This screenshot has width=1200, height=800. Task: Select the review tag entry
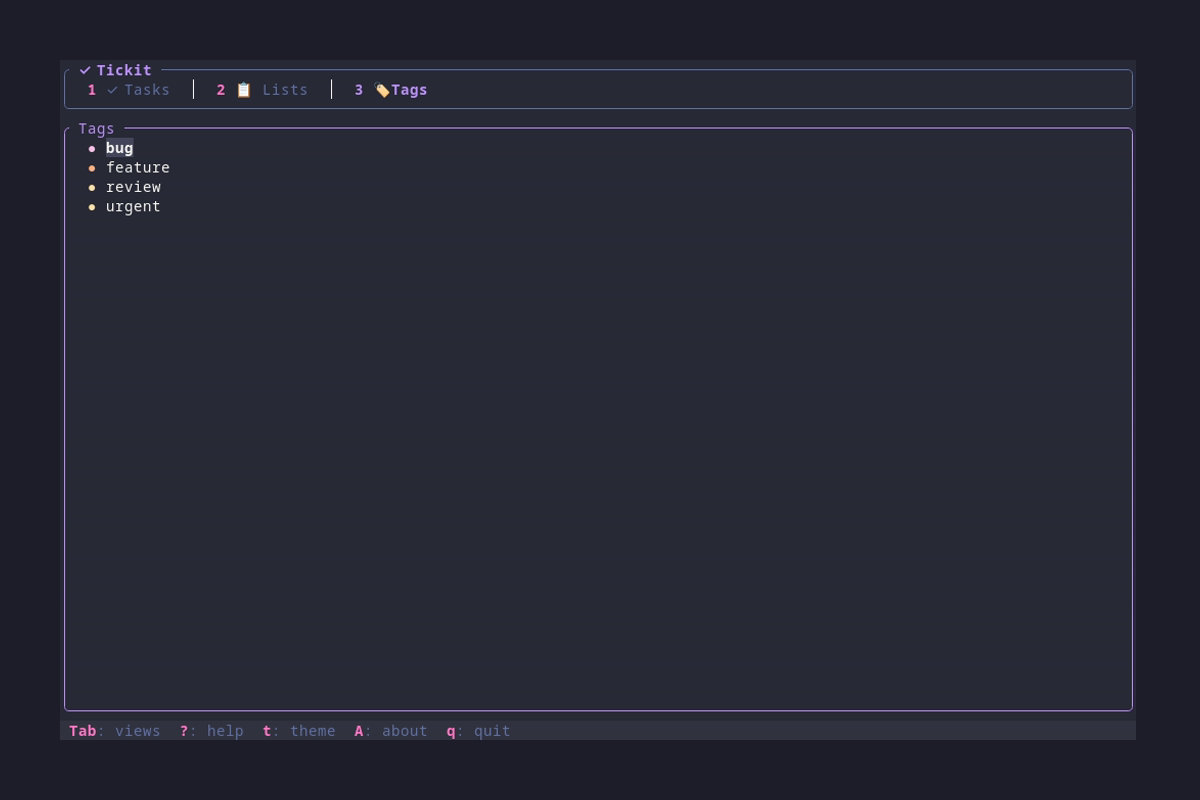coord(133,187)
